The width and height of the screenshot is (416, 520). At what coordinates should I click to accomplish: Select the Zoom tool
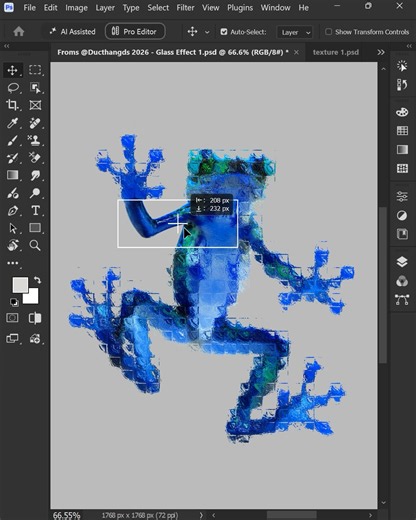pyautogui.click(x=35, y=245)
